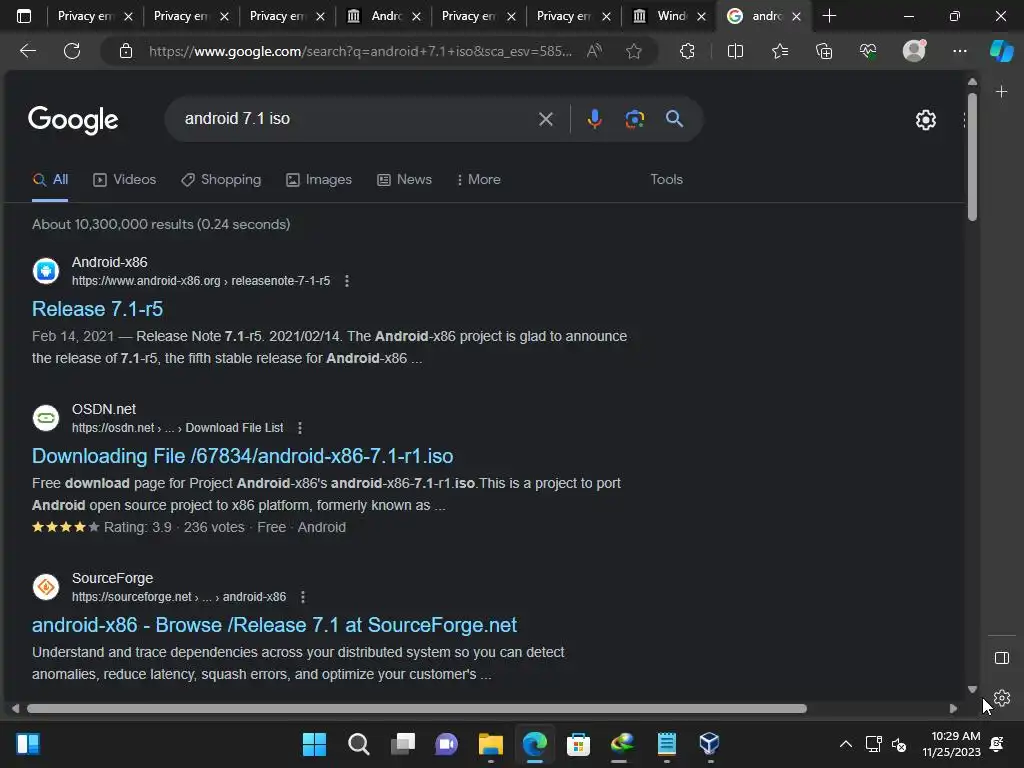
Task: Open the search Tools options
Action: pyautogui.click(x=666, y=180)
